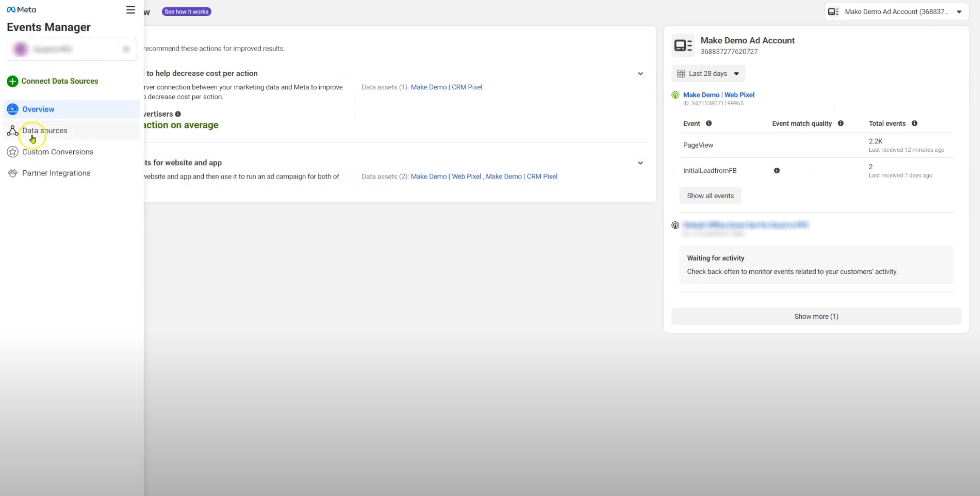
Task: Open the Overview menu item
Action: [x=72, y=109]
